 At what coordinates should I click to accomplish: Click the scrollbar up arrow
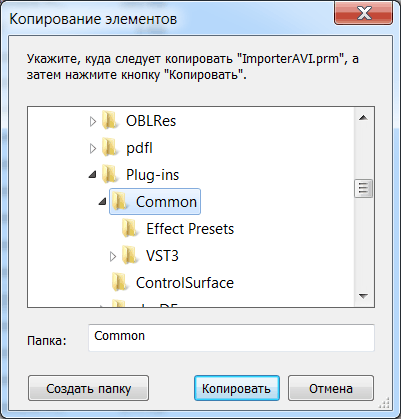coord(363,117)
